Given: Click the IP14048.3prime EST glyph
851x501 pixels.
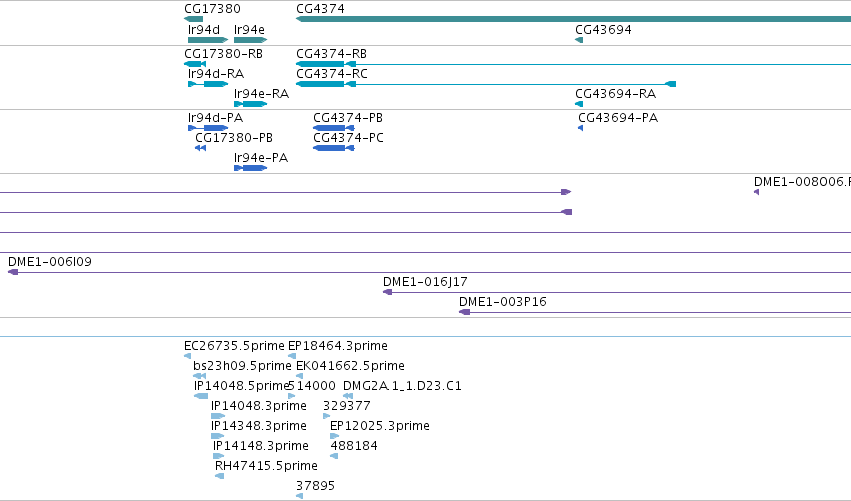Looking at the screenshot, I should coord(218,416).
